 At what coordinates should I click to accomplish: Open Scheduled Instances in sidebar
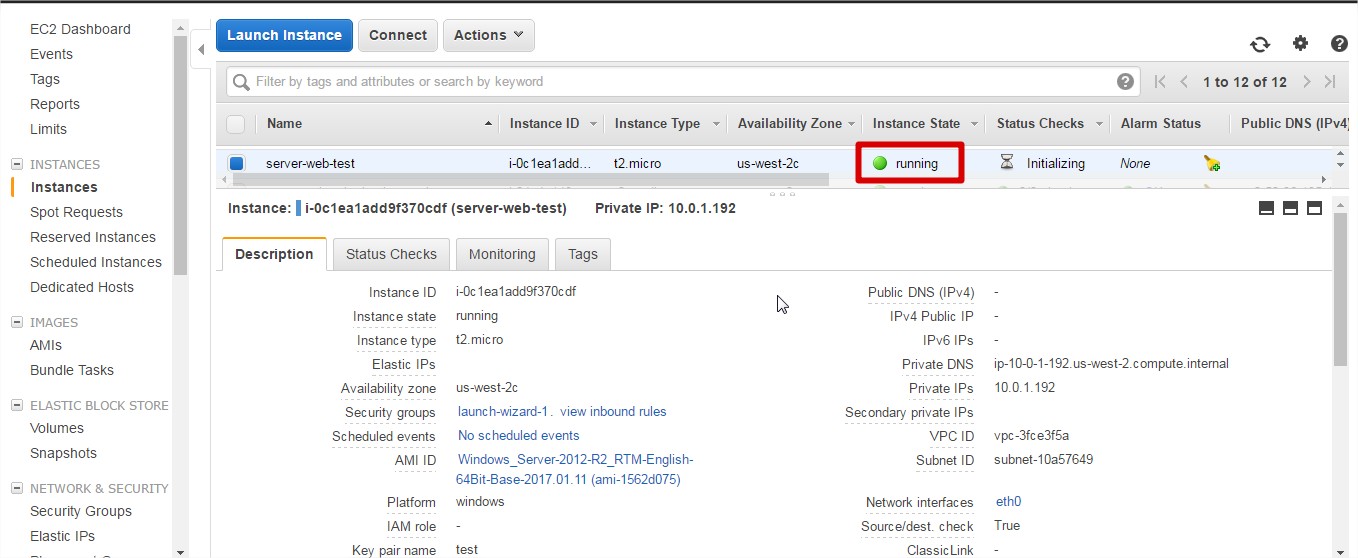click(96, 262)
